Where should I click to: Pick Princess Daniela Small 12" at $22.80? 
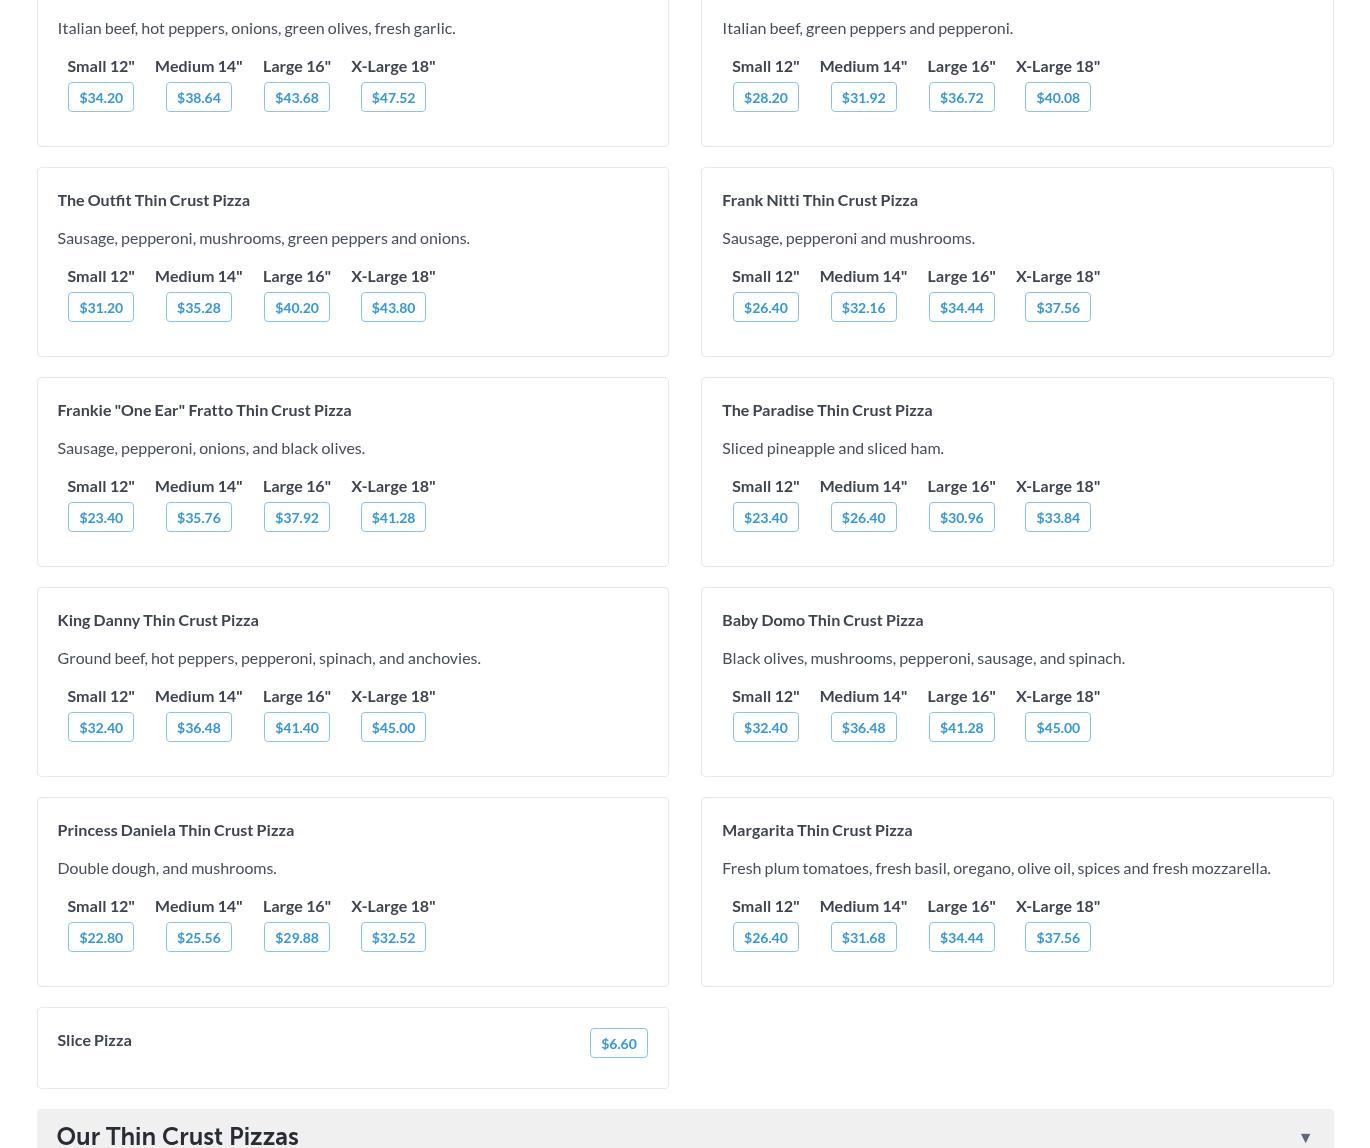point(101,937)
